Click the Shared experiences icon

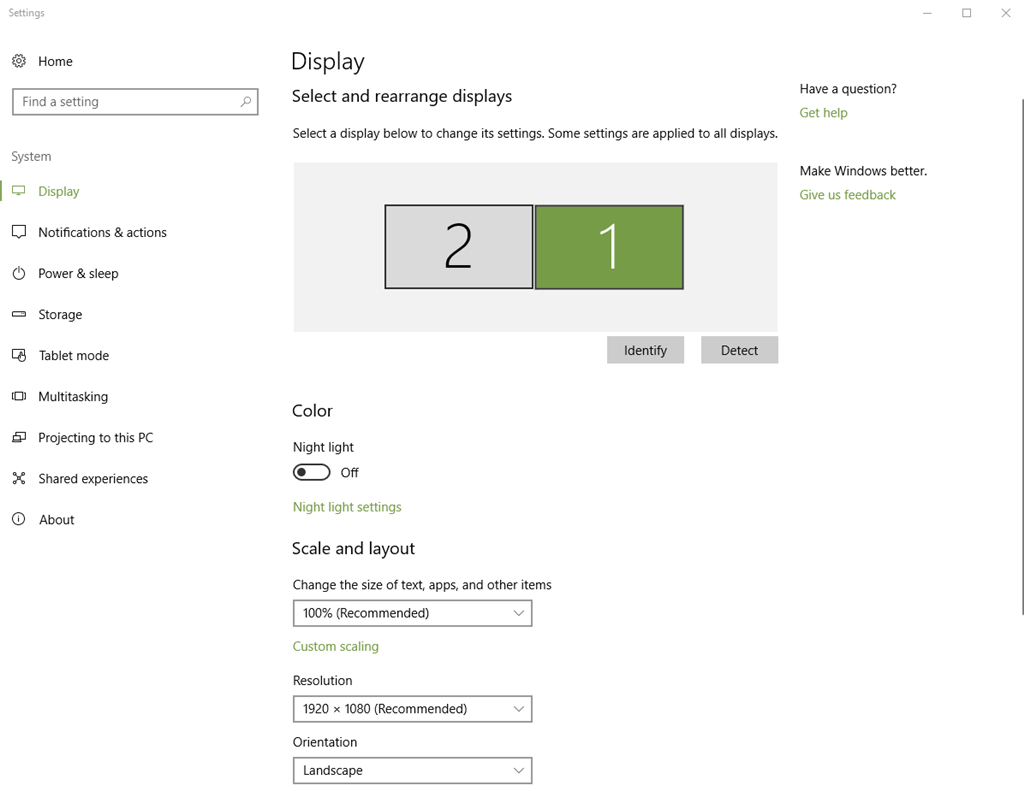[x=19, y=478]
